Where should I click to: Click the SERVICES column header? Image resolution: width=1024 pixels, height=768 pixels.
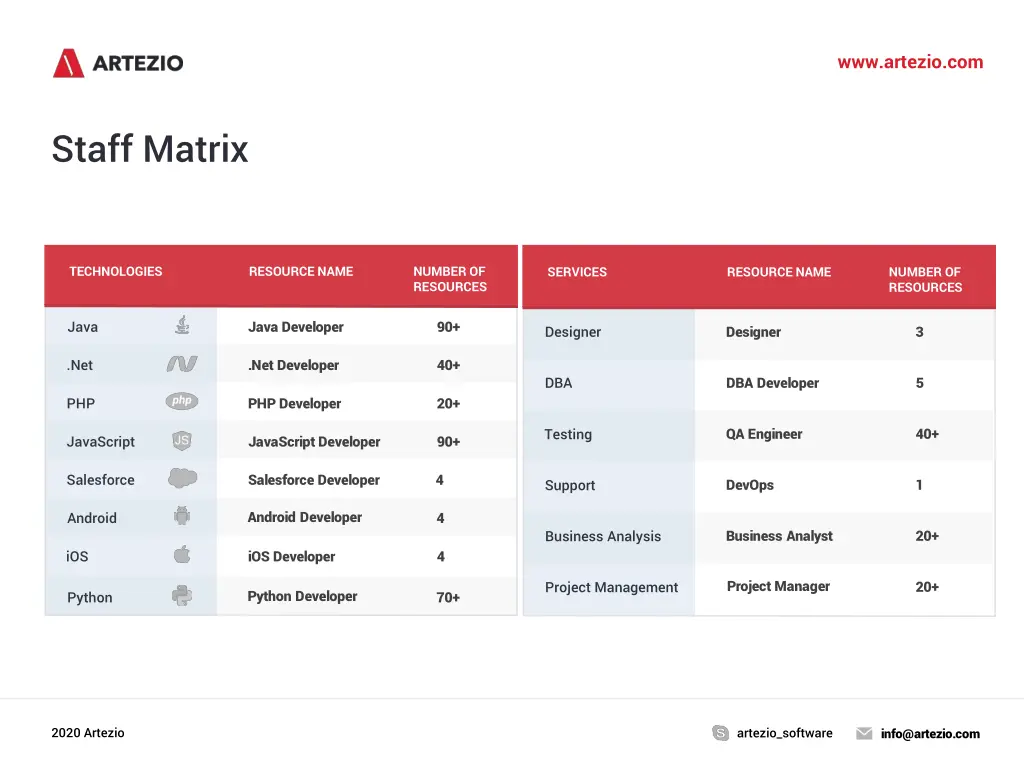click(x=577, y=272)
